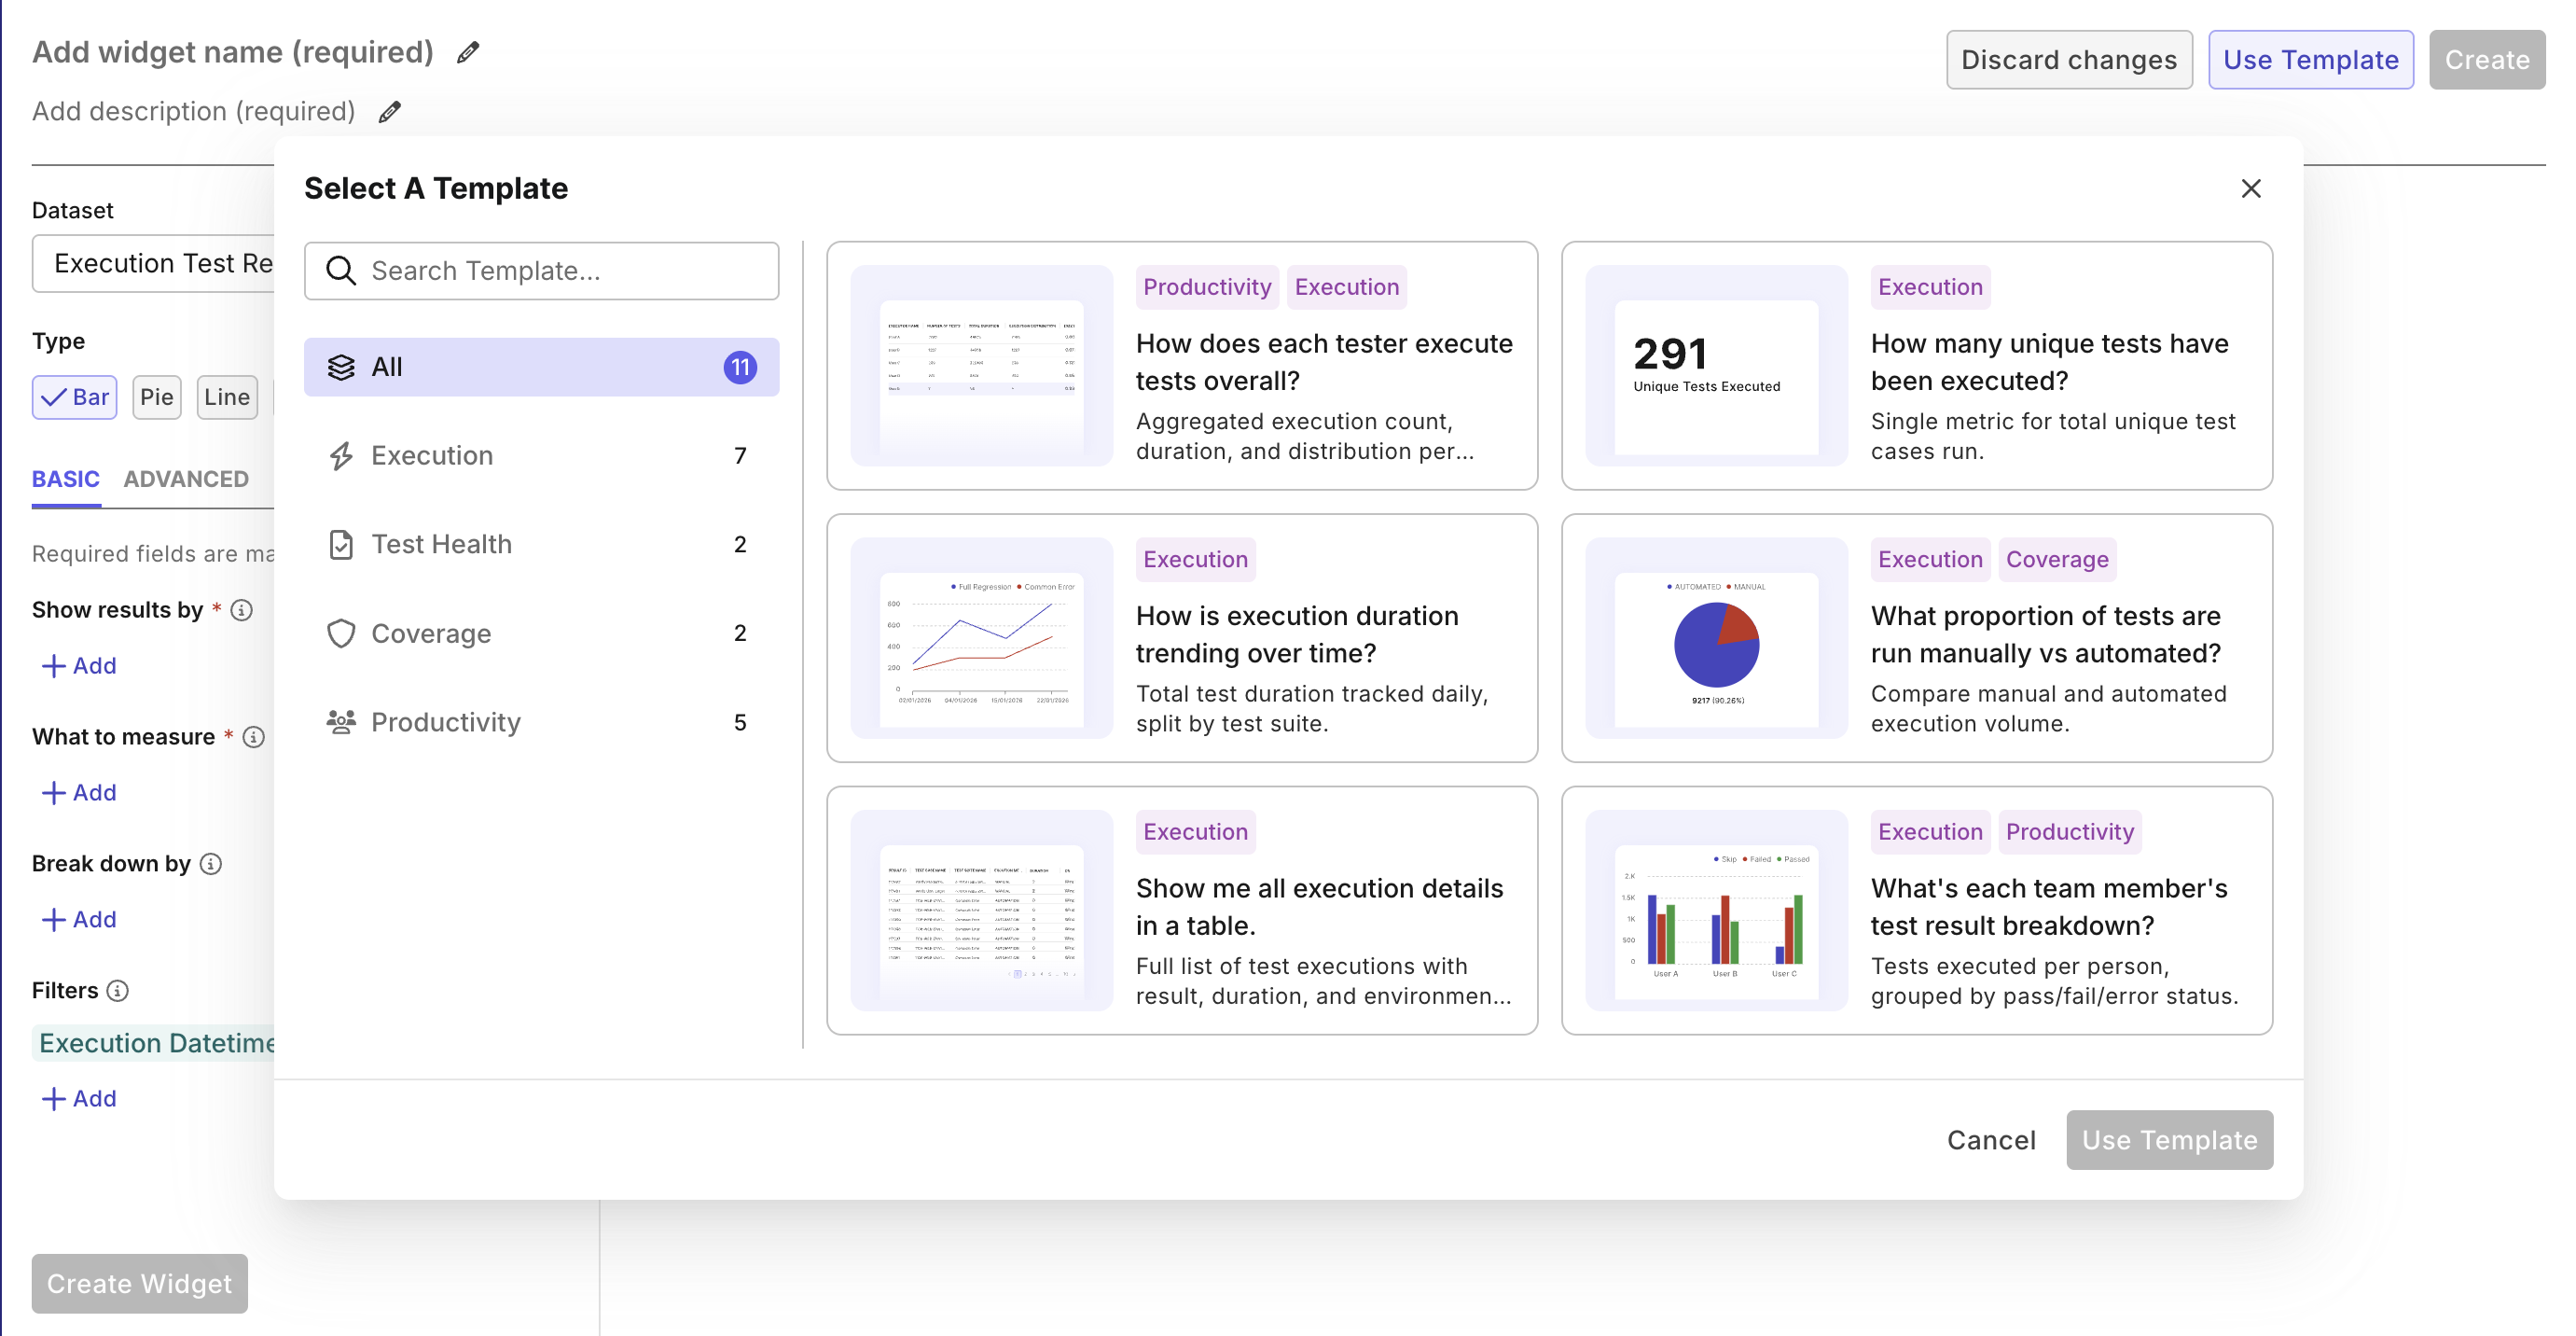
Task: Click Add under What to measure
Action: pyautogui.click(x=79, y=792)
